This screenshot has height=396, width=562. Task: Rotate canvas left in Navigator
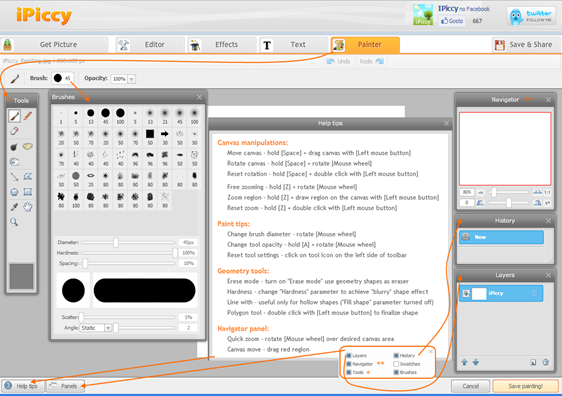click(x=480, y=203)
